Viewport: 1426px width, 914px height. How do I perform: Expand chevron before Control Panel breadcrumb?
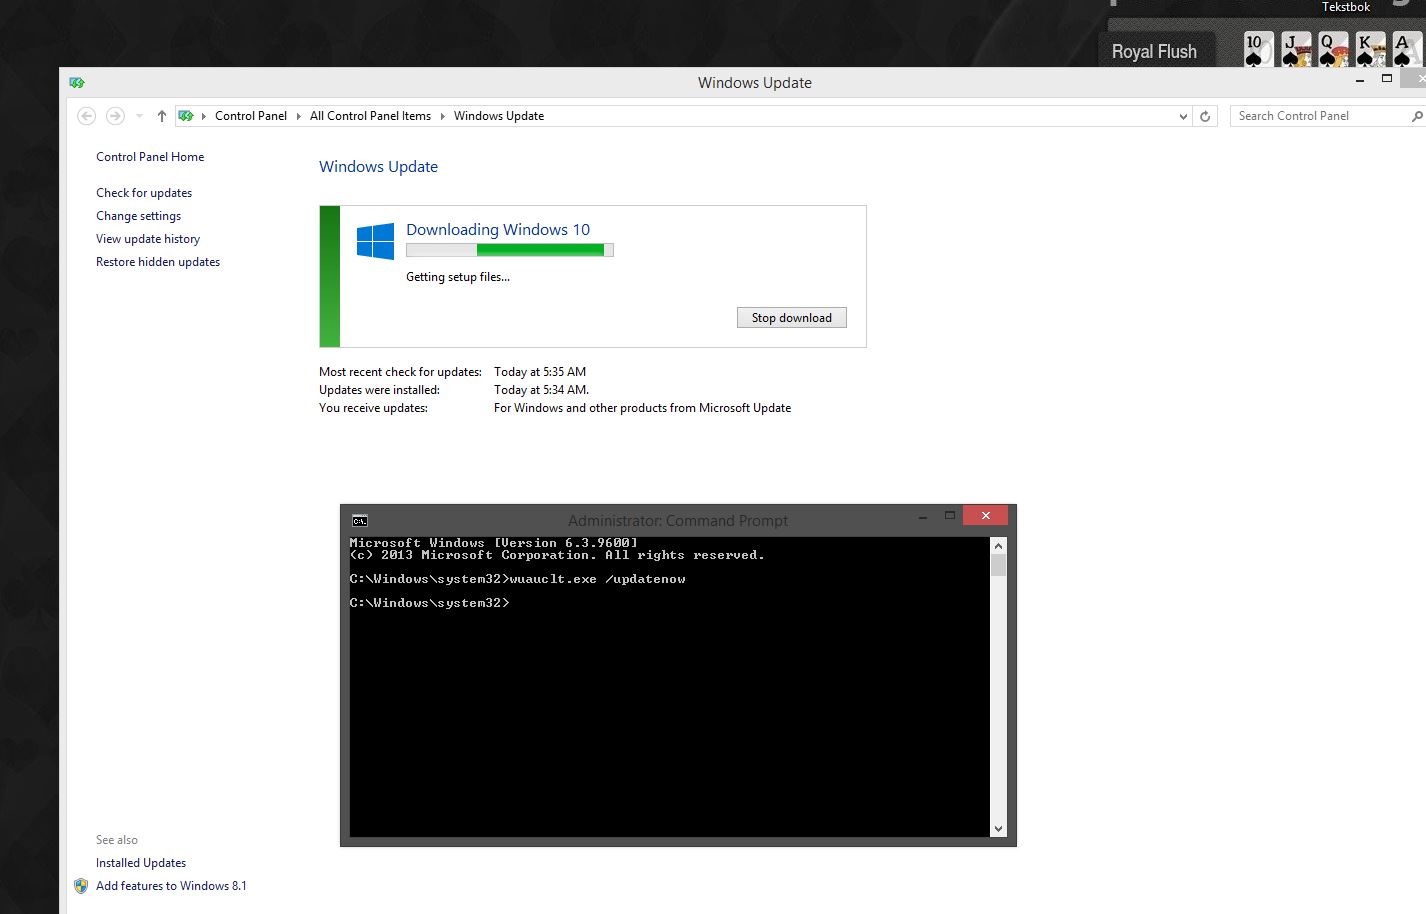(x=204, y=116)
